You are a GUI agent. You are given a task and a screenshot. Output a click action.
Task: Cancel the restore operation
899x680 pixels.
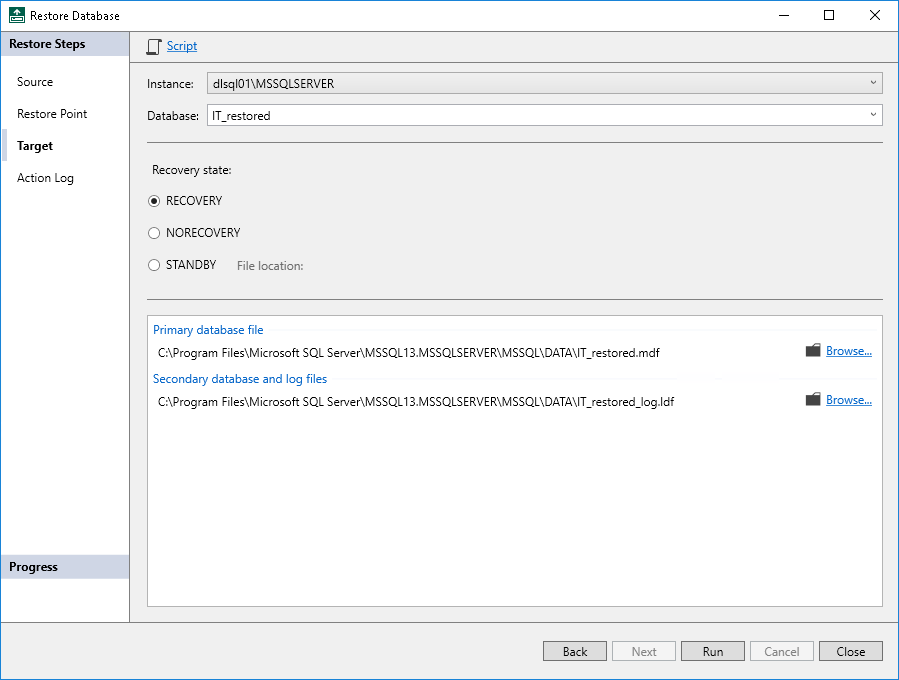pos(781,651)
